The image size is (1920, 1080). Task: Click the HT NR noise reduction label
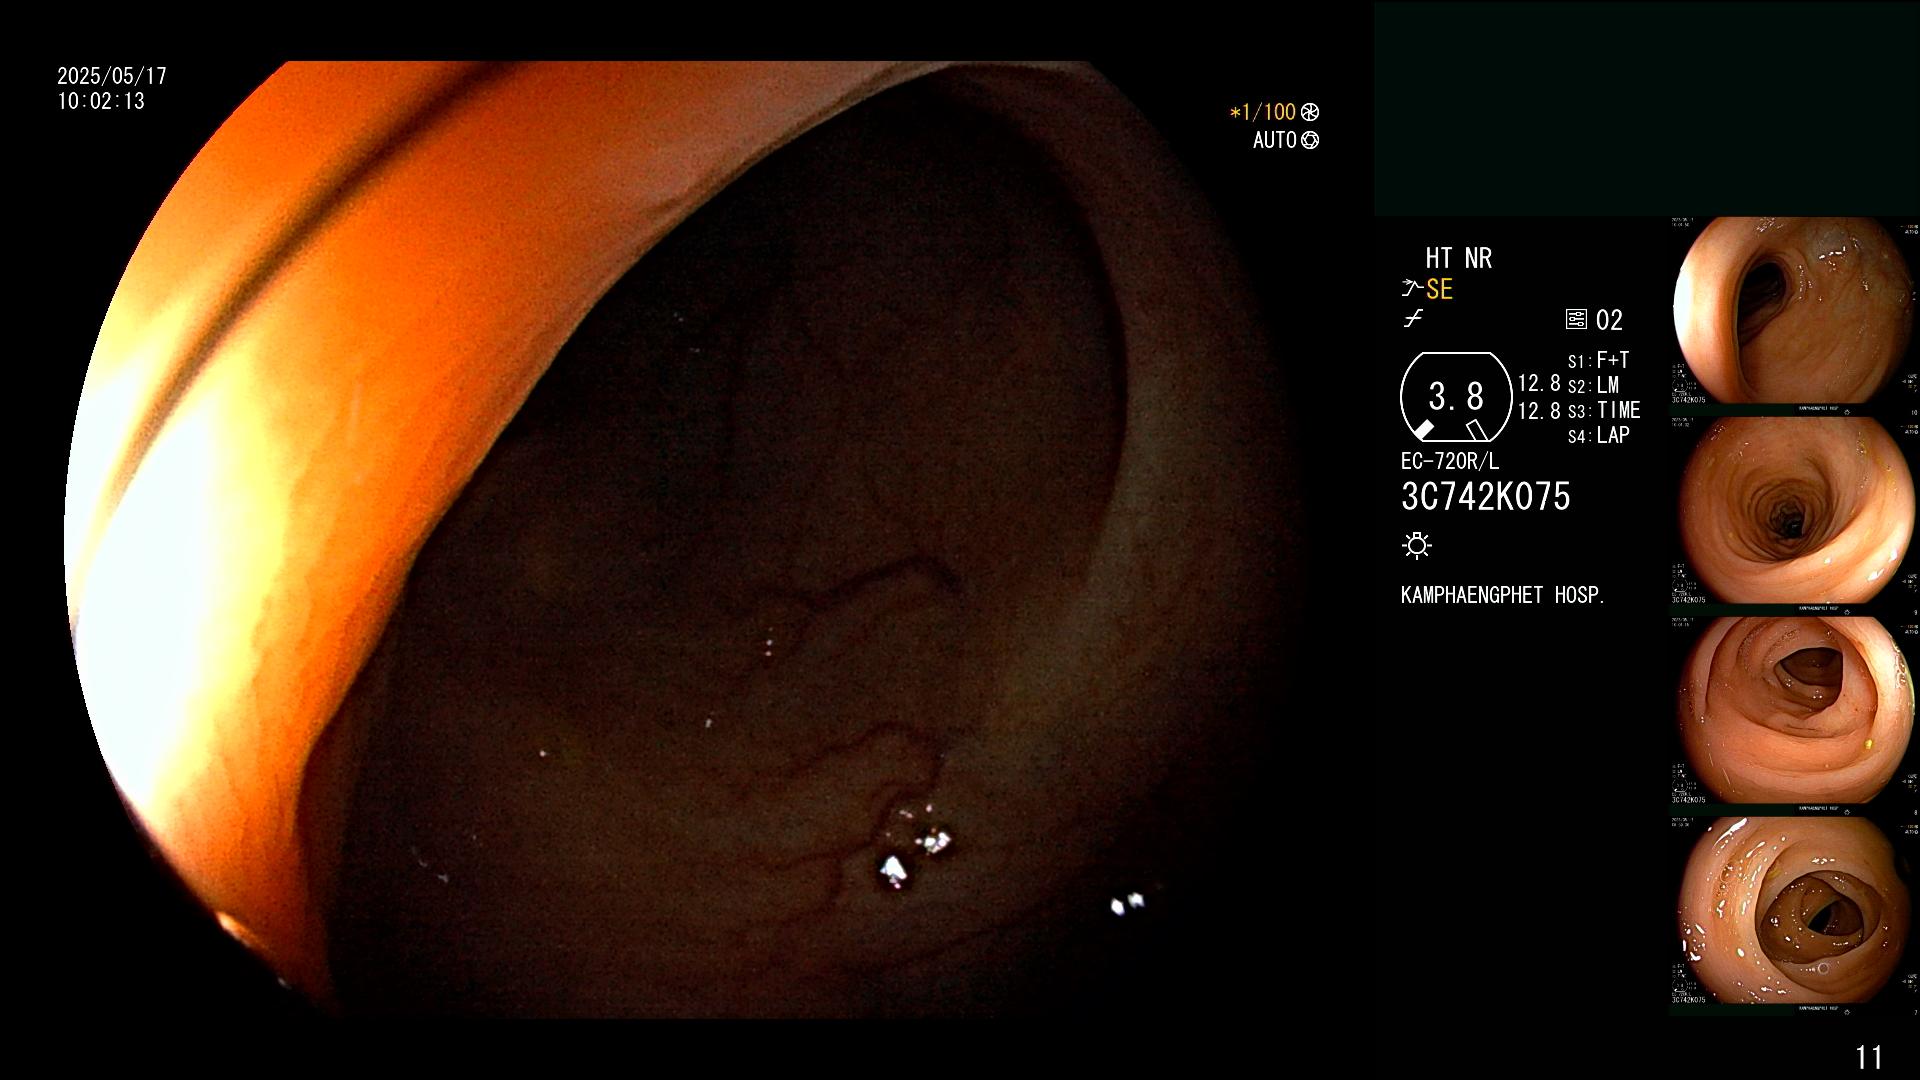coord(1459,258)
